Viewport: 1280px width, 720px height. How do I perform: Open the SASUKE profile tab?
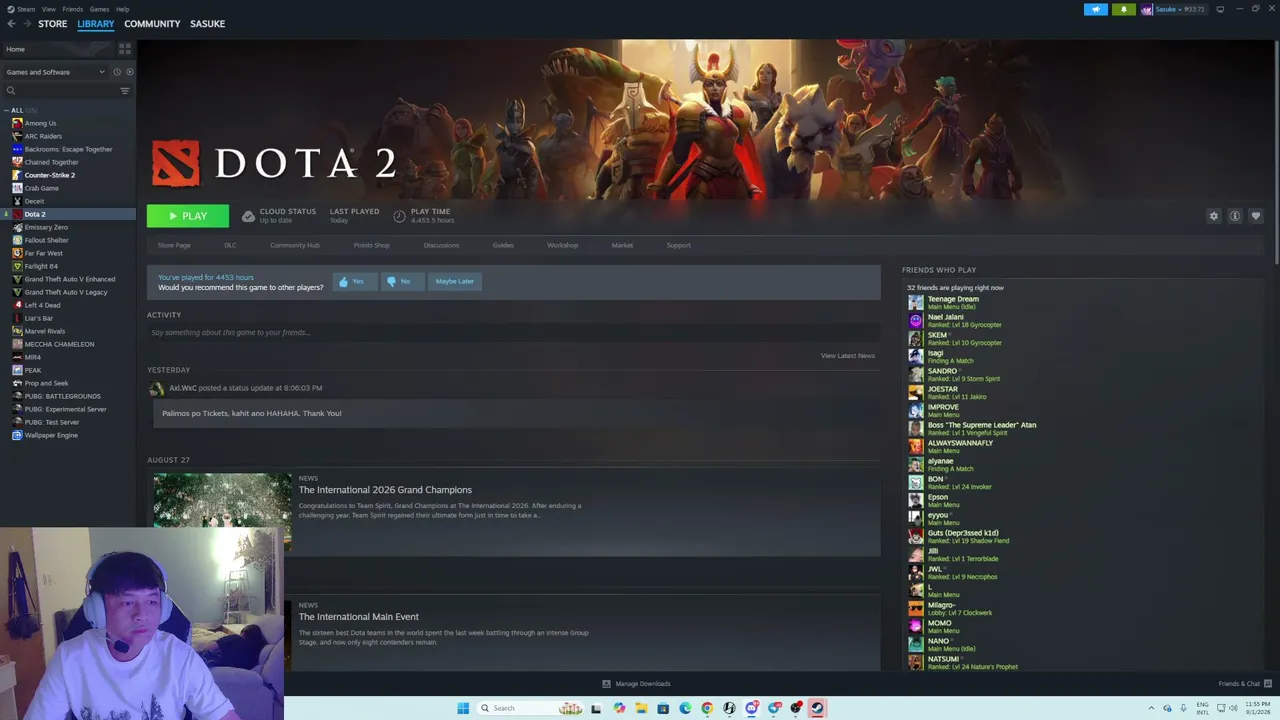(207, 24)
